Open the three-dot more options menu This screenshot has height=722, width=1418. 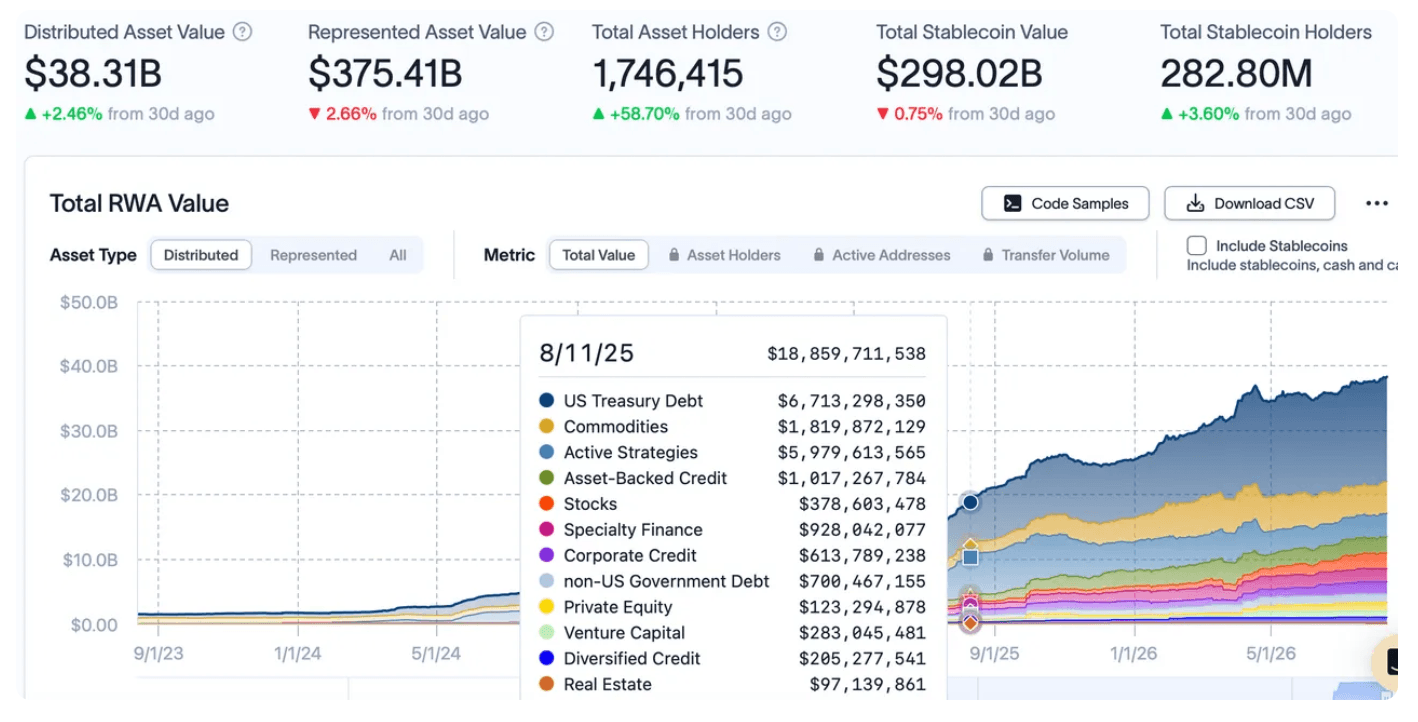click(1377, 203)
